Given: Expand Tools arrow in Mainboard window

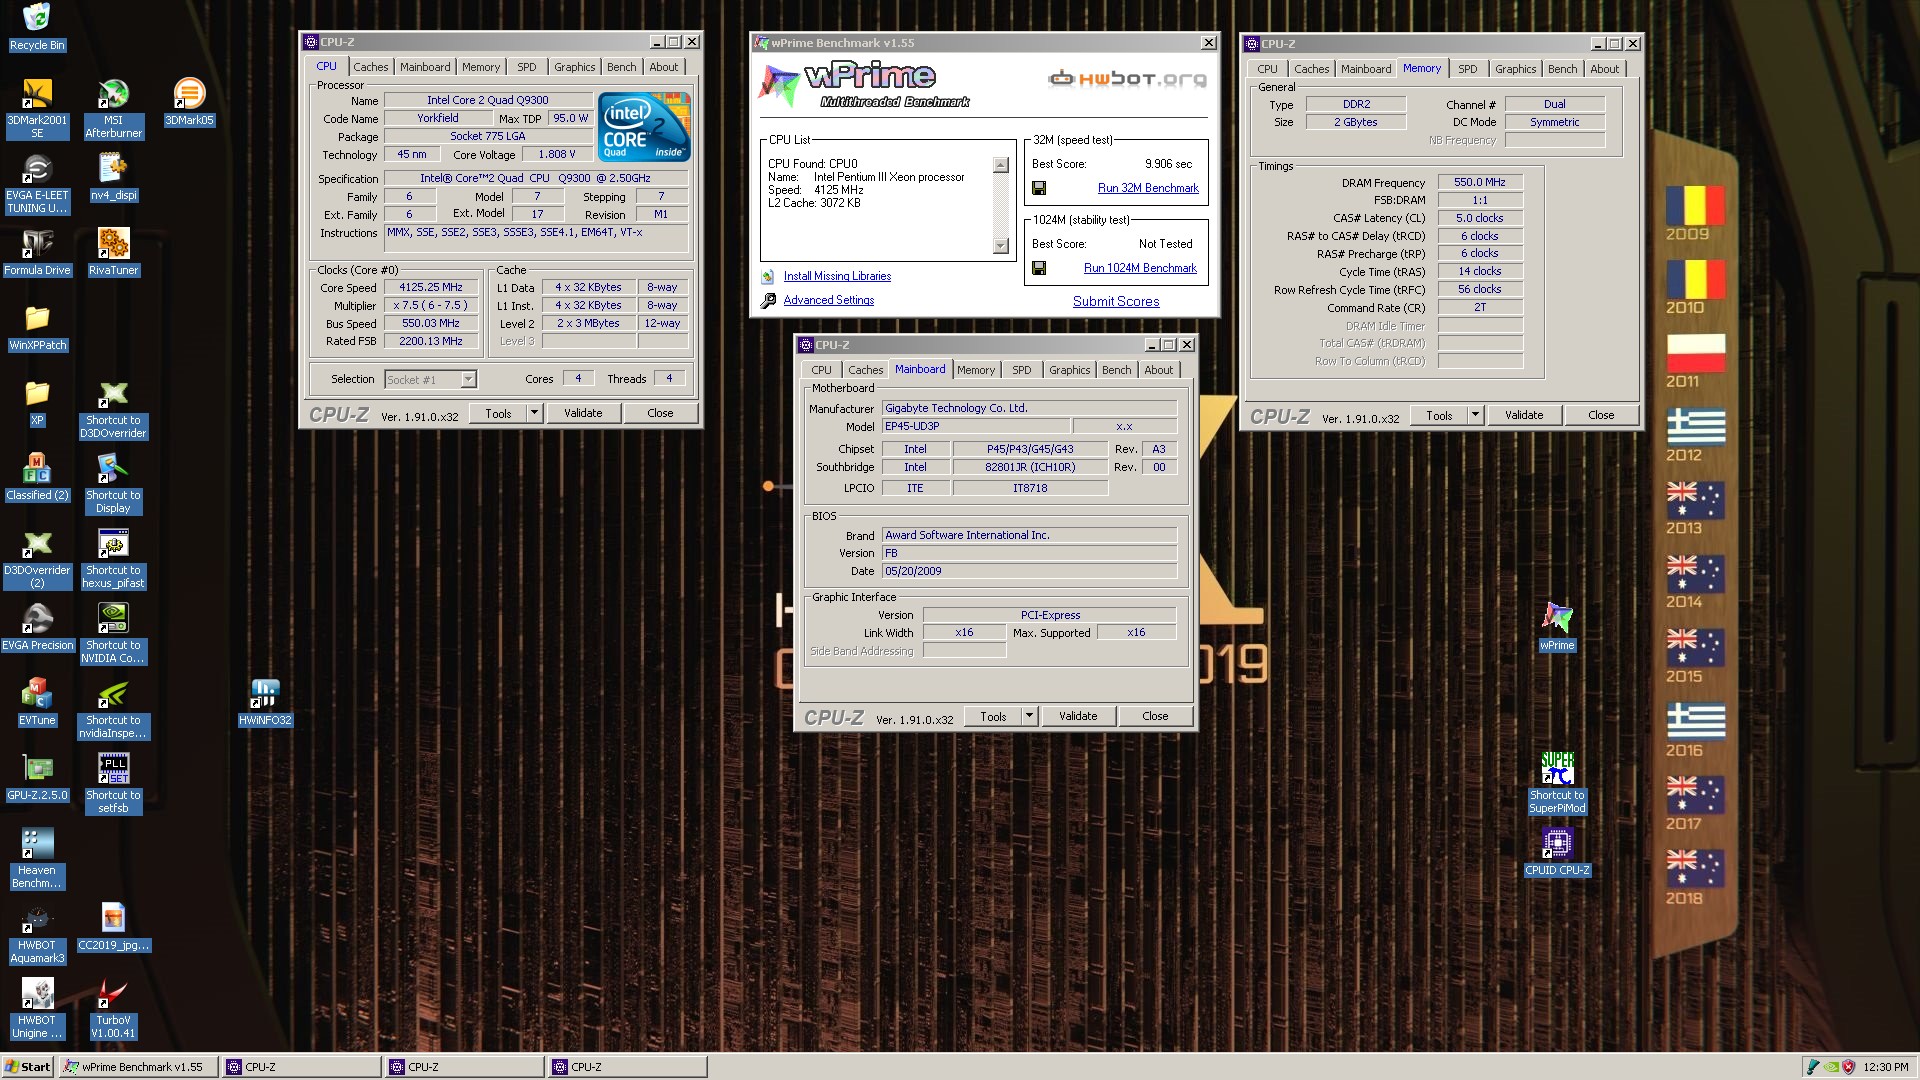Looking at the screenshot, I should (x=1029, y=716).
